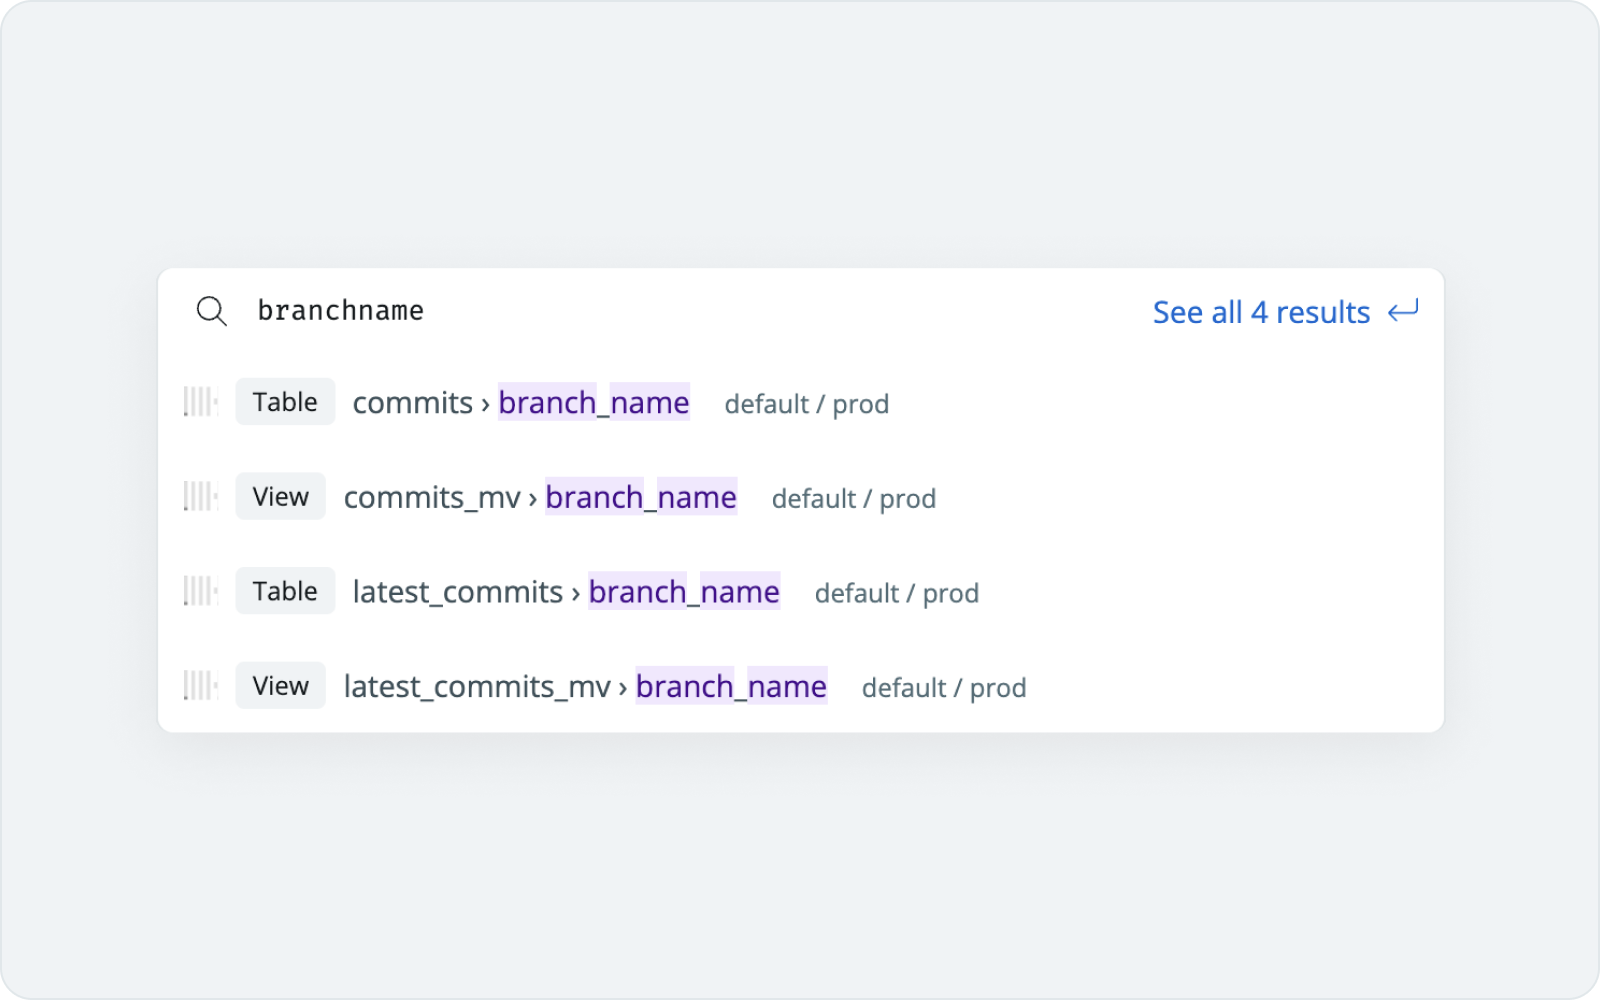
Task: Click the Table badge on the commits row
Action: pyautogui.click(x=284, y=402)
